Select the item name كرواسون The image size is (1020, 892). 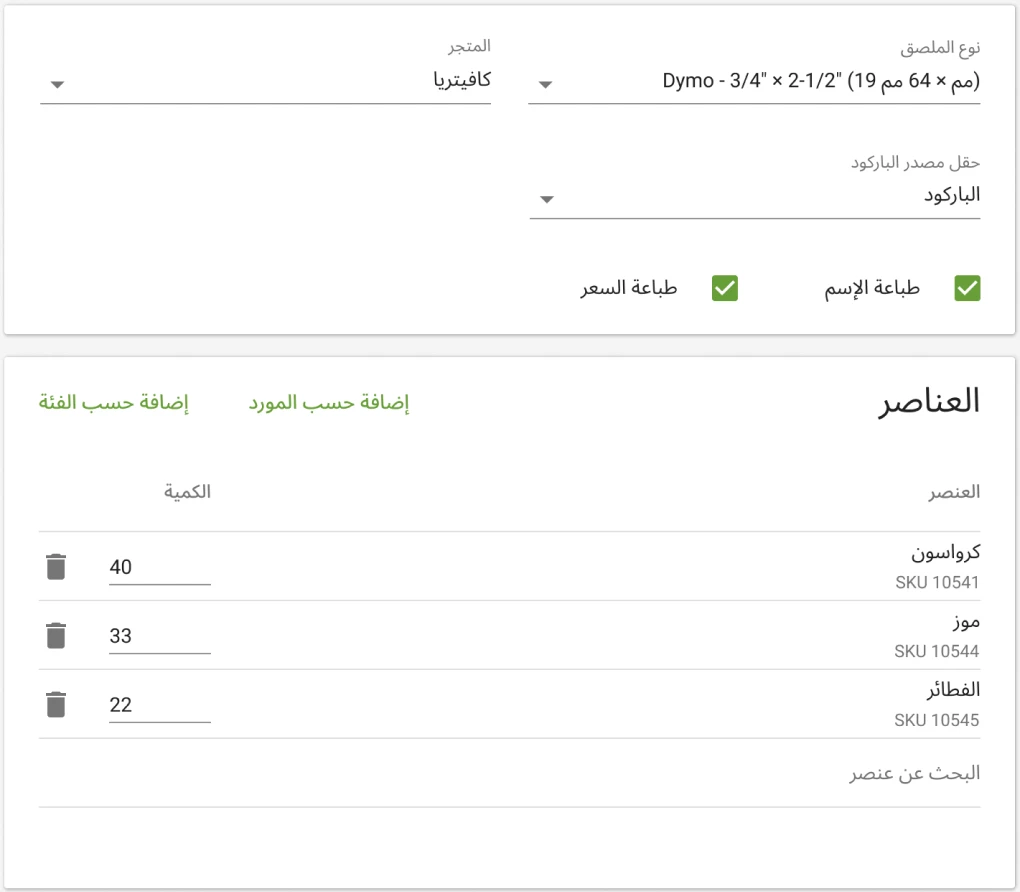pyautogui.click(x=946, y=551)
